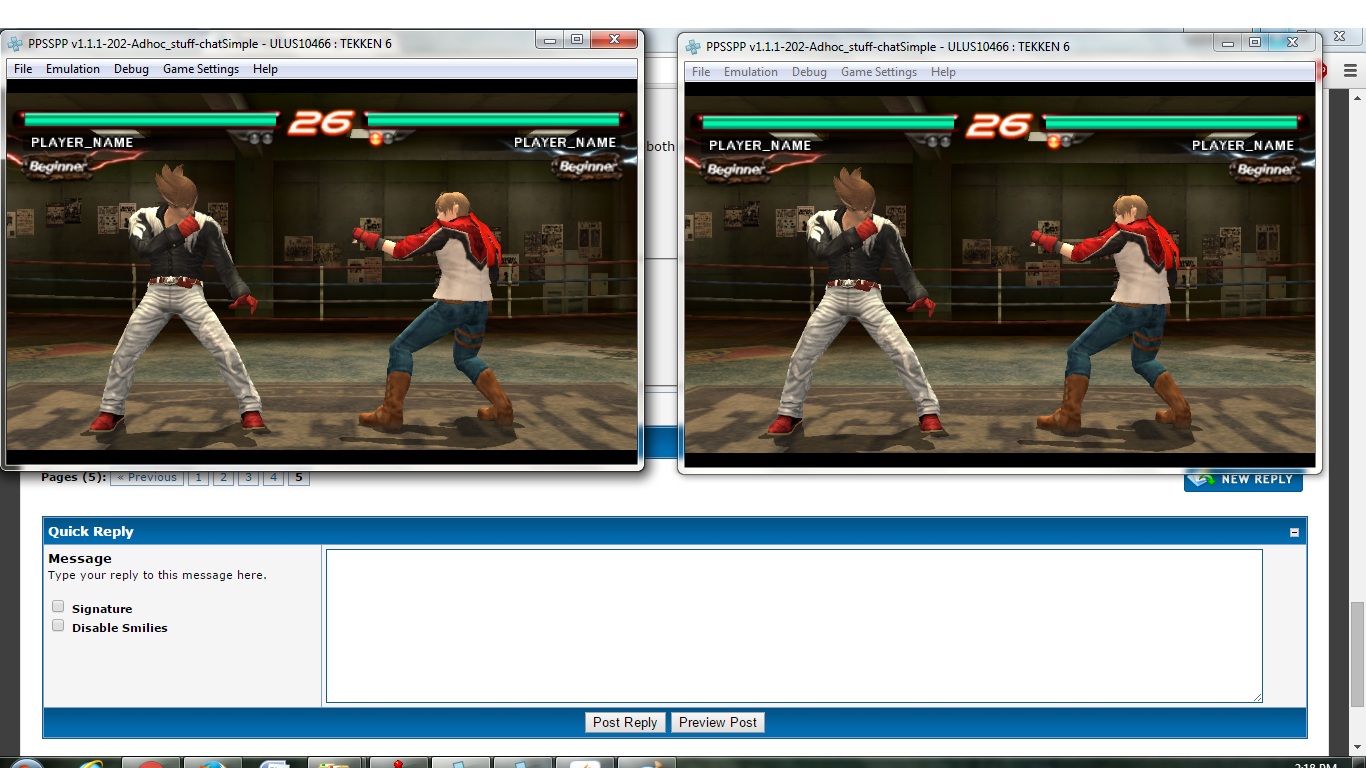Open Emulation menu in right PPSSPP window
Viewport: 1366px width, 768px height.
(750, 72)
